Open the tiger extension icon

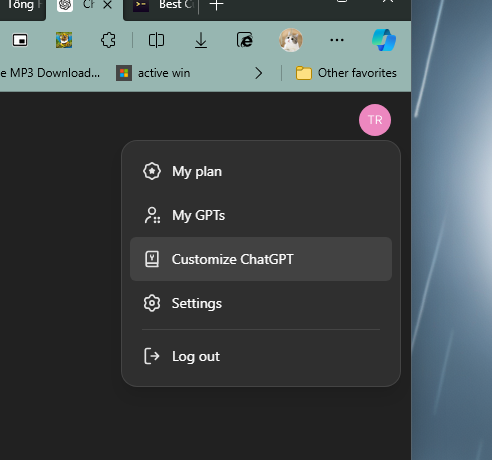coord(64,40)
